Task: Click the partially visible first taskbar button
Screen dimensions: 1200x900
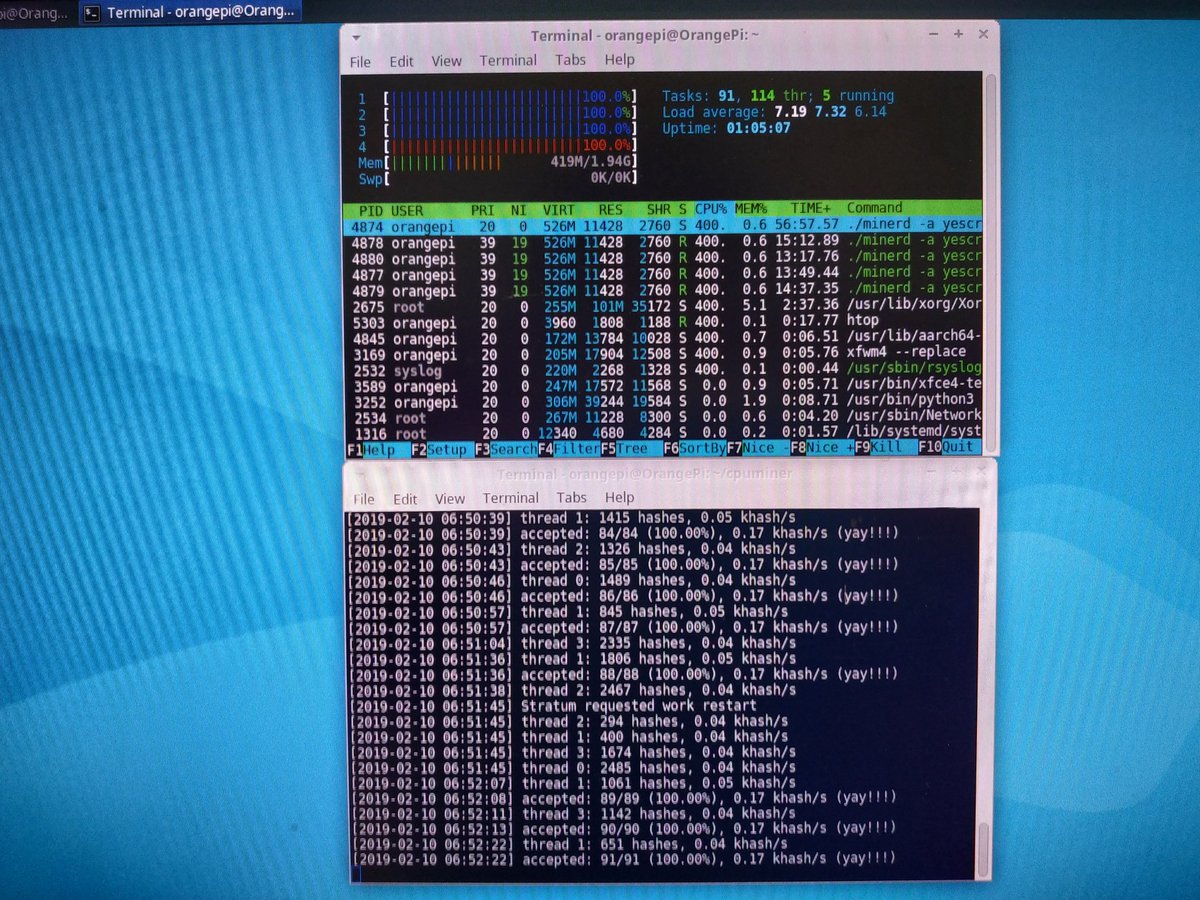Action: (x=36, y=13)
